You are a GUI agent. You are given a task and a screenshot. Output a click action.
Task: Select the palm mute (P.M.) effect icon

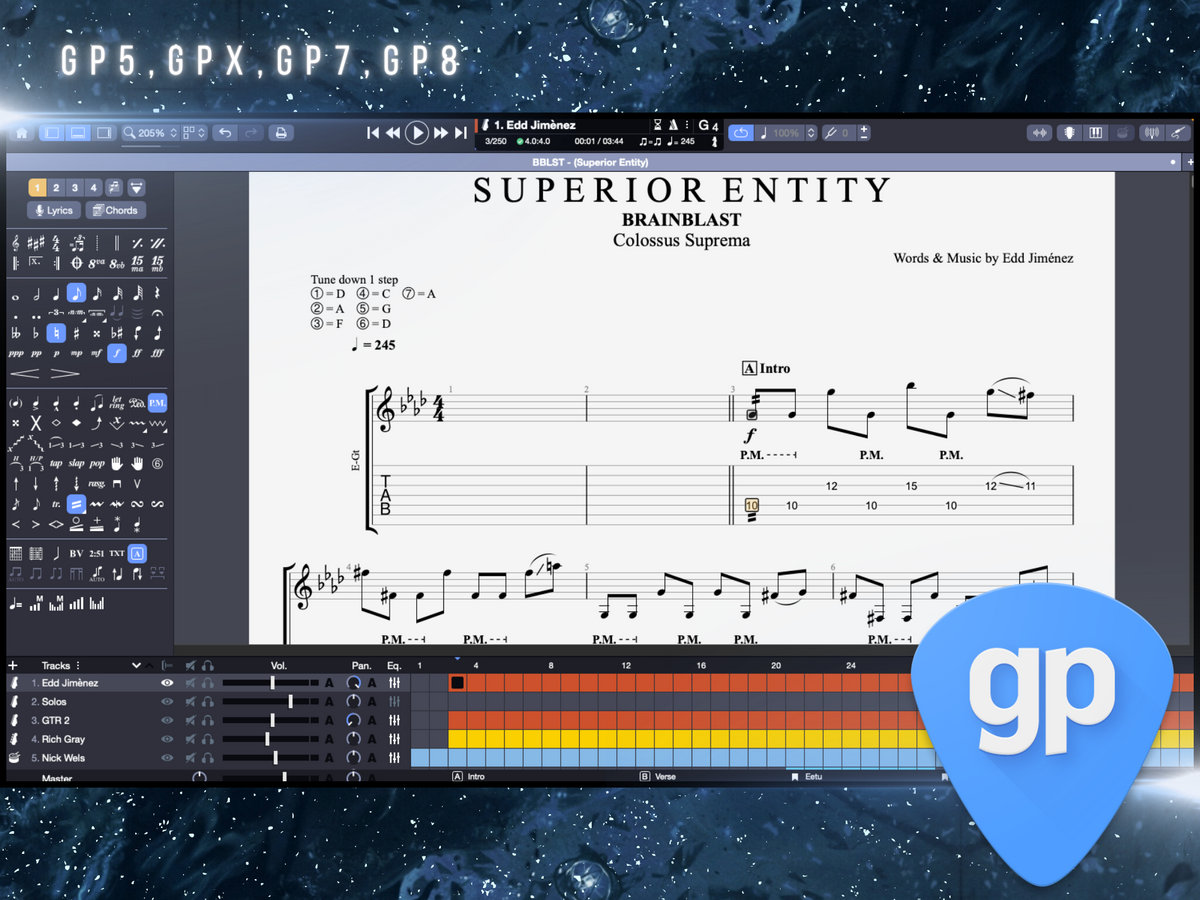pos(158,401)
